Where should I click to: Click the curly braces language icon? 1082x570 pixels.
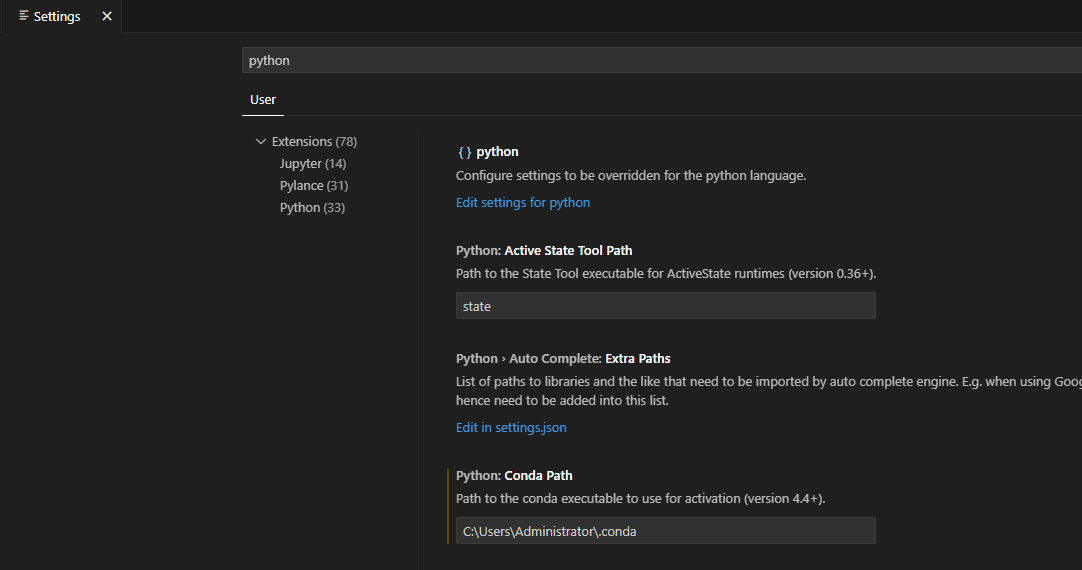pyautogui.click(x=464, y=152)
